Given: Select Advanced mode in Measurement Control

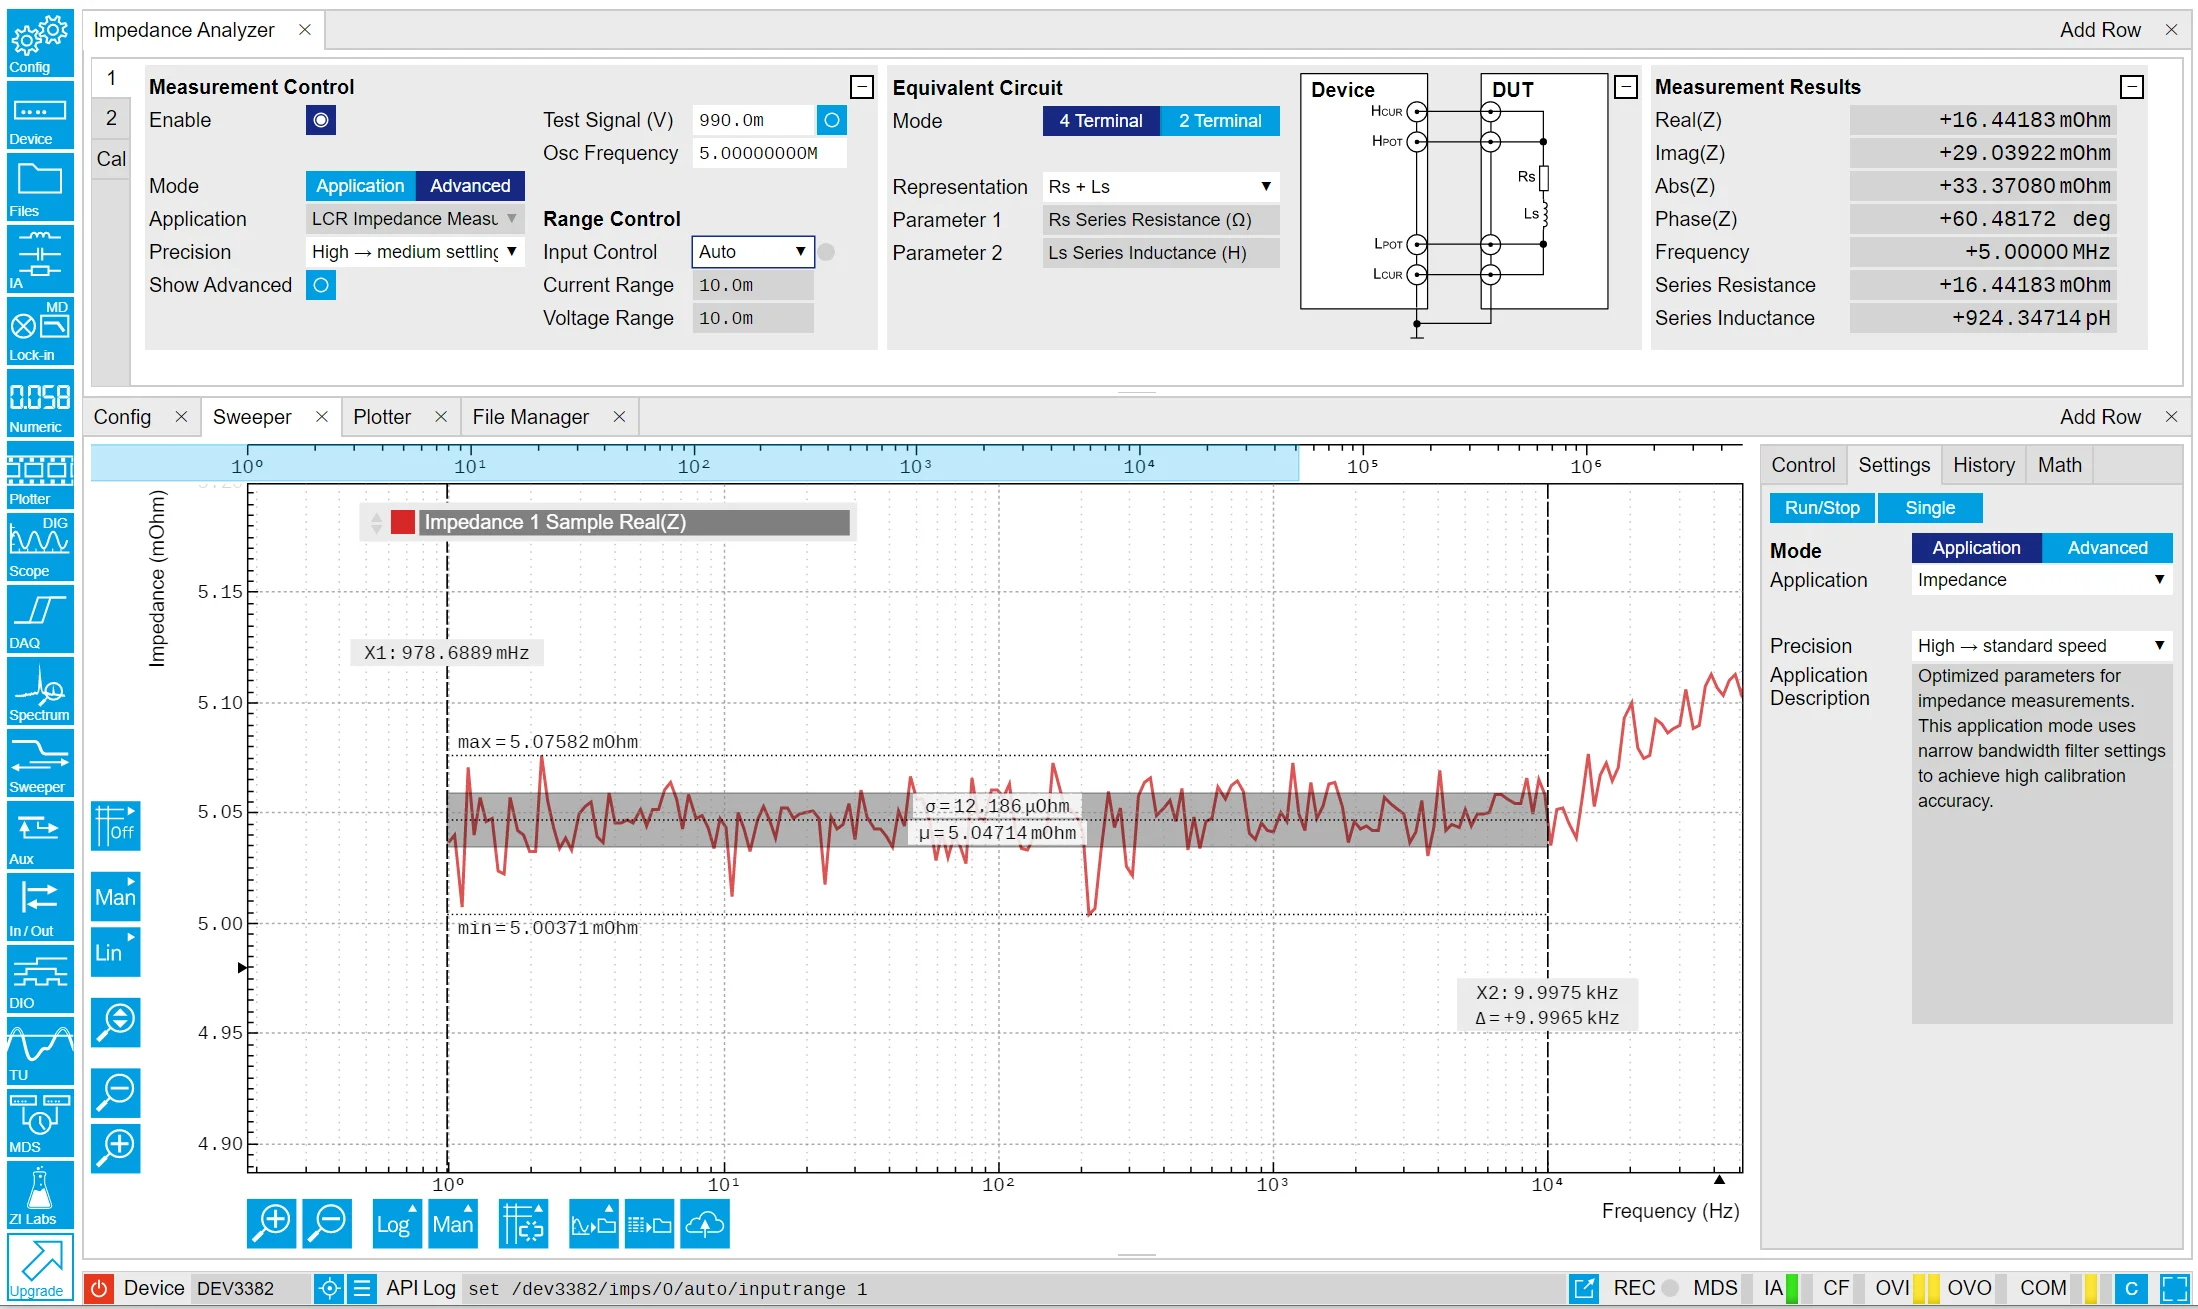Looking at the screenshot, I should pyautogui.click(x=470, y=186).
